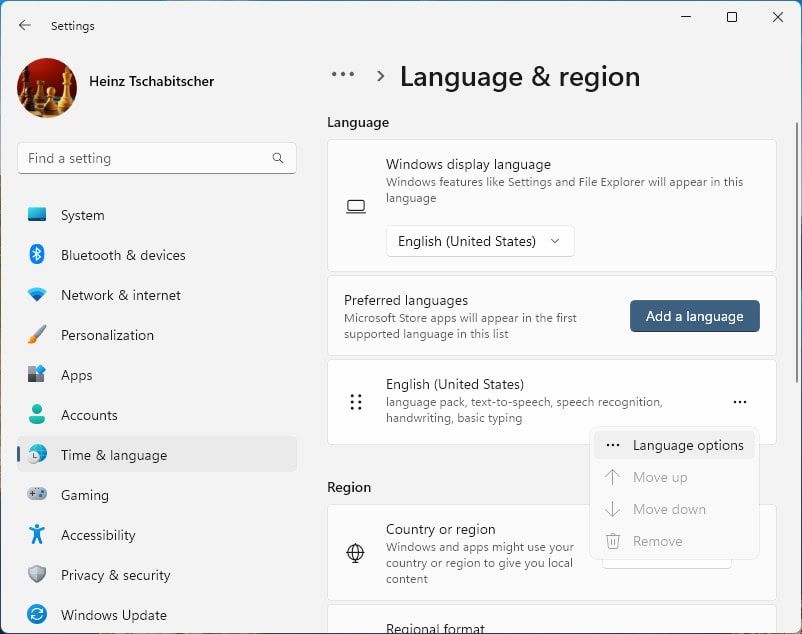802x634 pixels.
Task: Select Move up in the context menu
Action: (x=674, y=477)
